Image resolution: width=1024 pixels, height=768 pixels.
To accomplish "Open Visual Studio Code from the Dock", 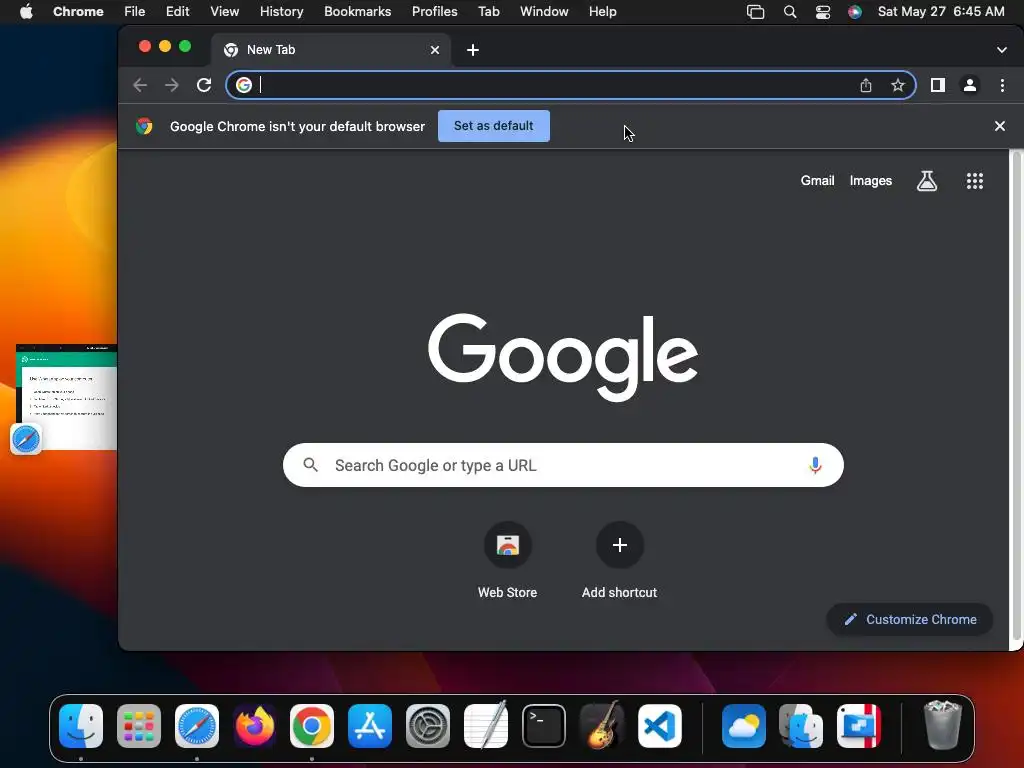I will (660, 726).
